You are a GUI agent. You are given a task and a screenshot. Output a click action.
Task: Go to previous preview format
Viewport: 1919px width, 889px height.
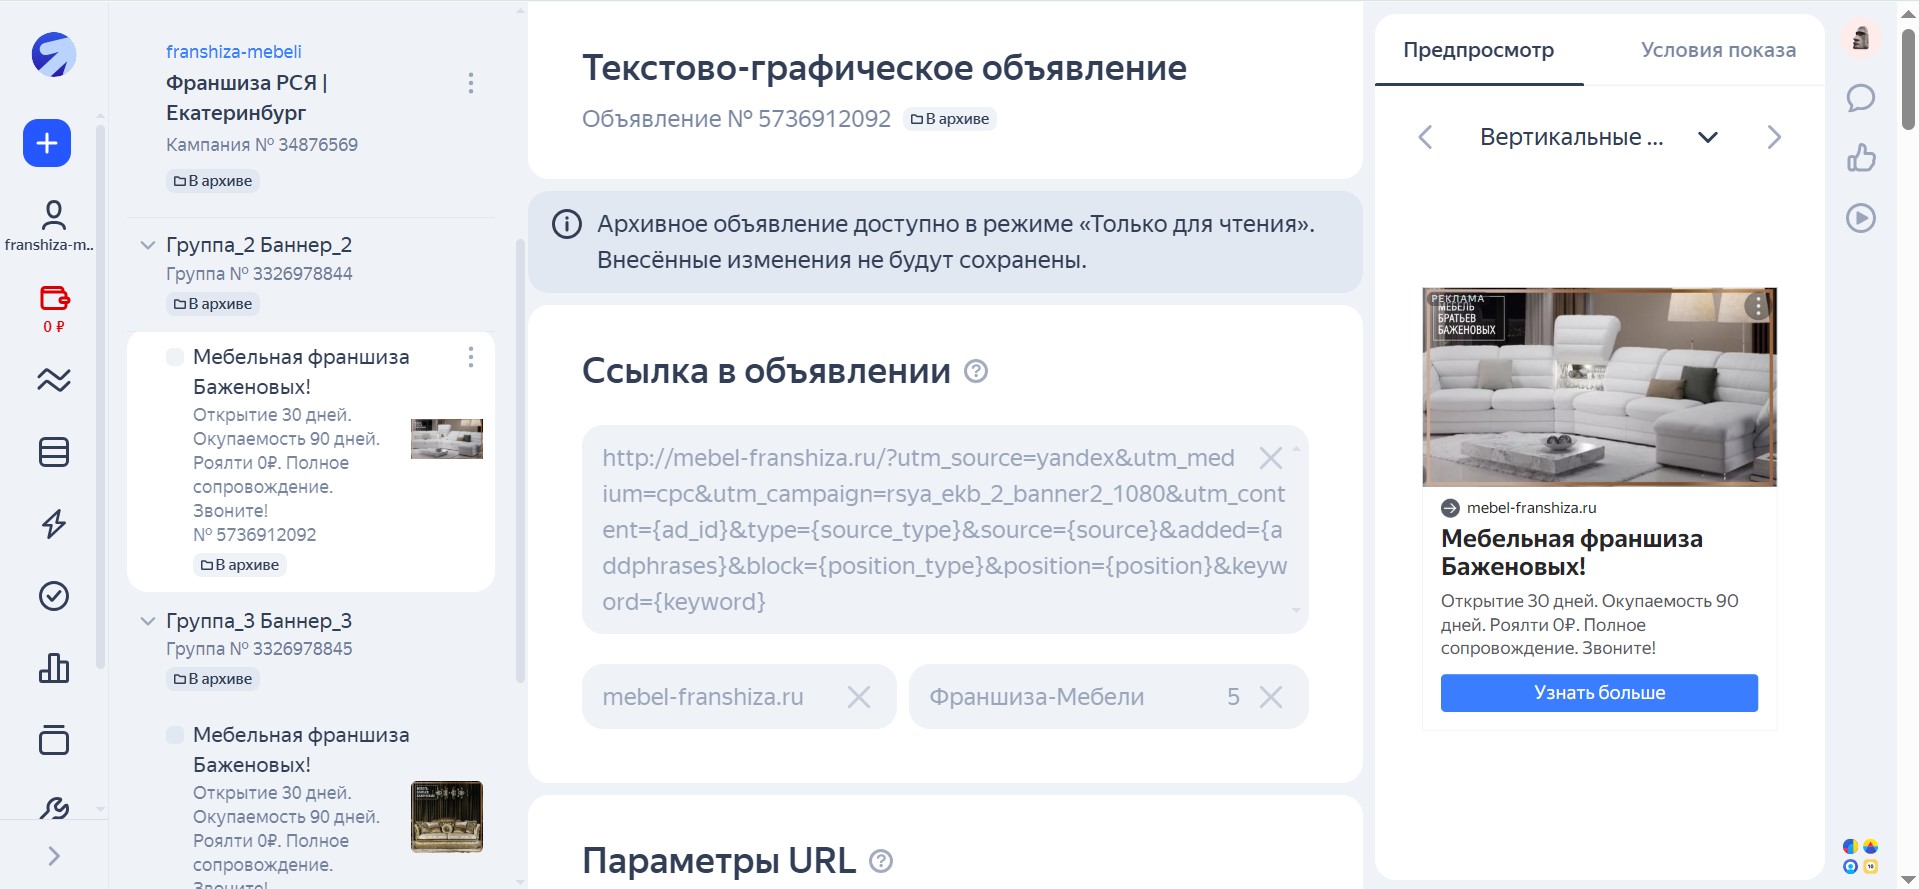pyautogui.click(x=1426, y=137)
